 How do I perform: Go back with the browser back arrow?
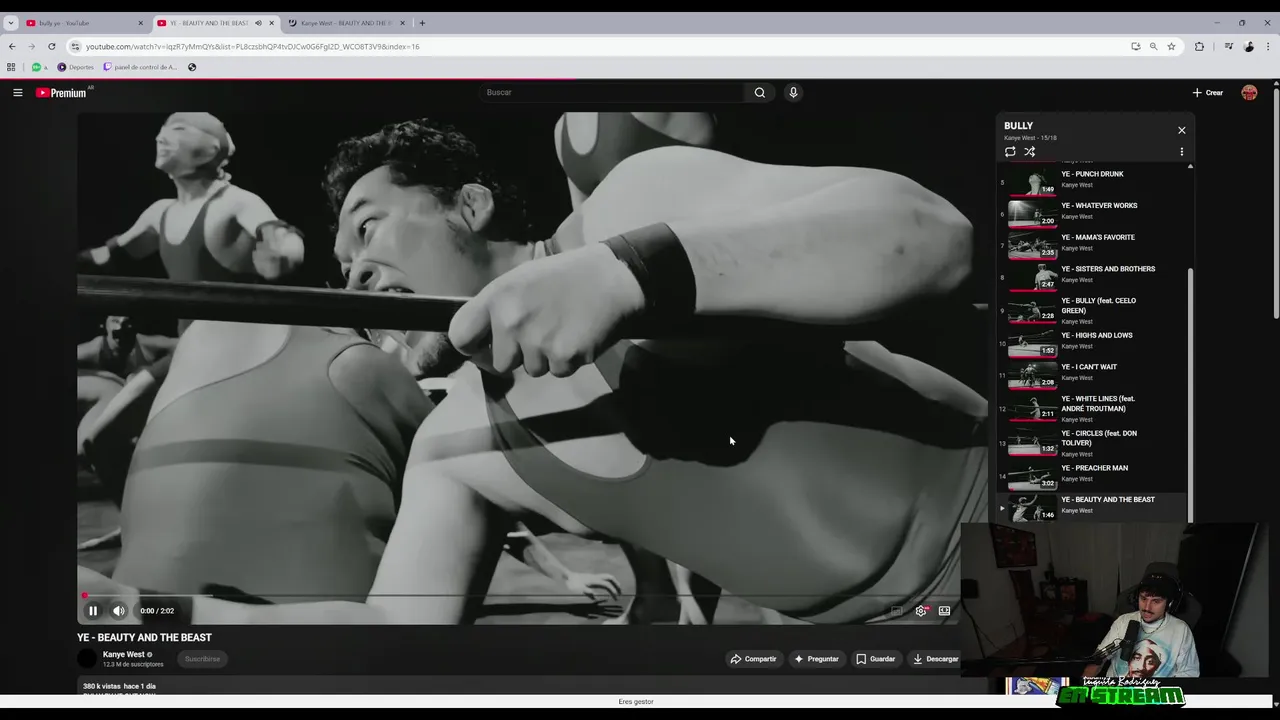pyautogui.click(x=12, y=46)
